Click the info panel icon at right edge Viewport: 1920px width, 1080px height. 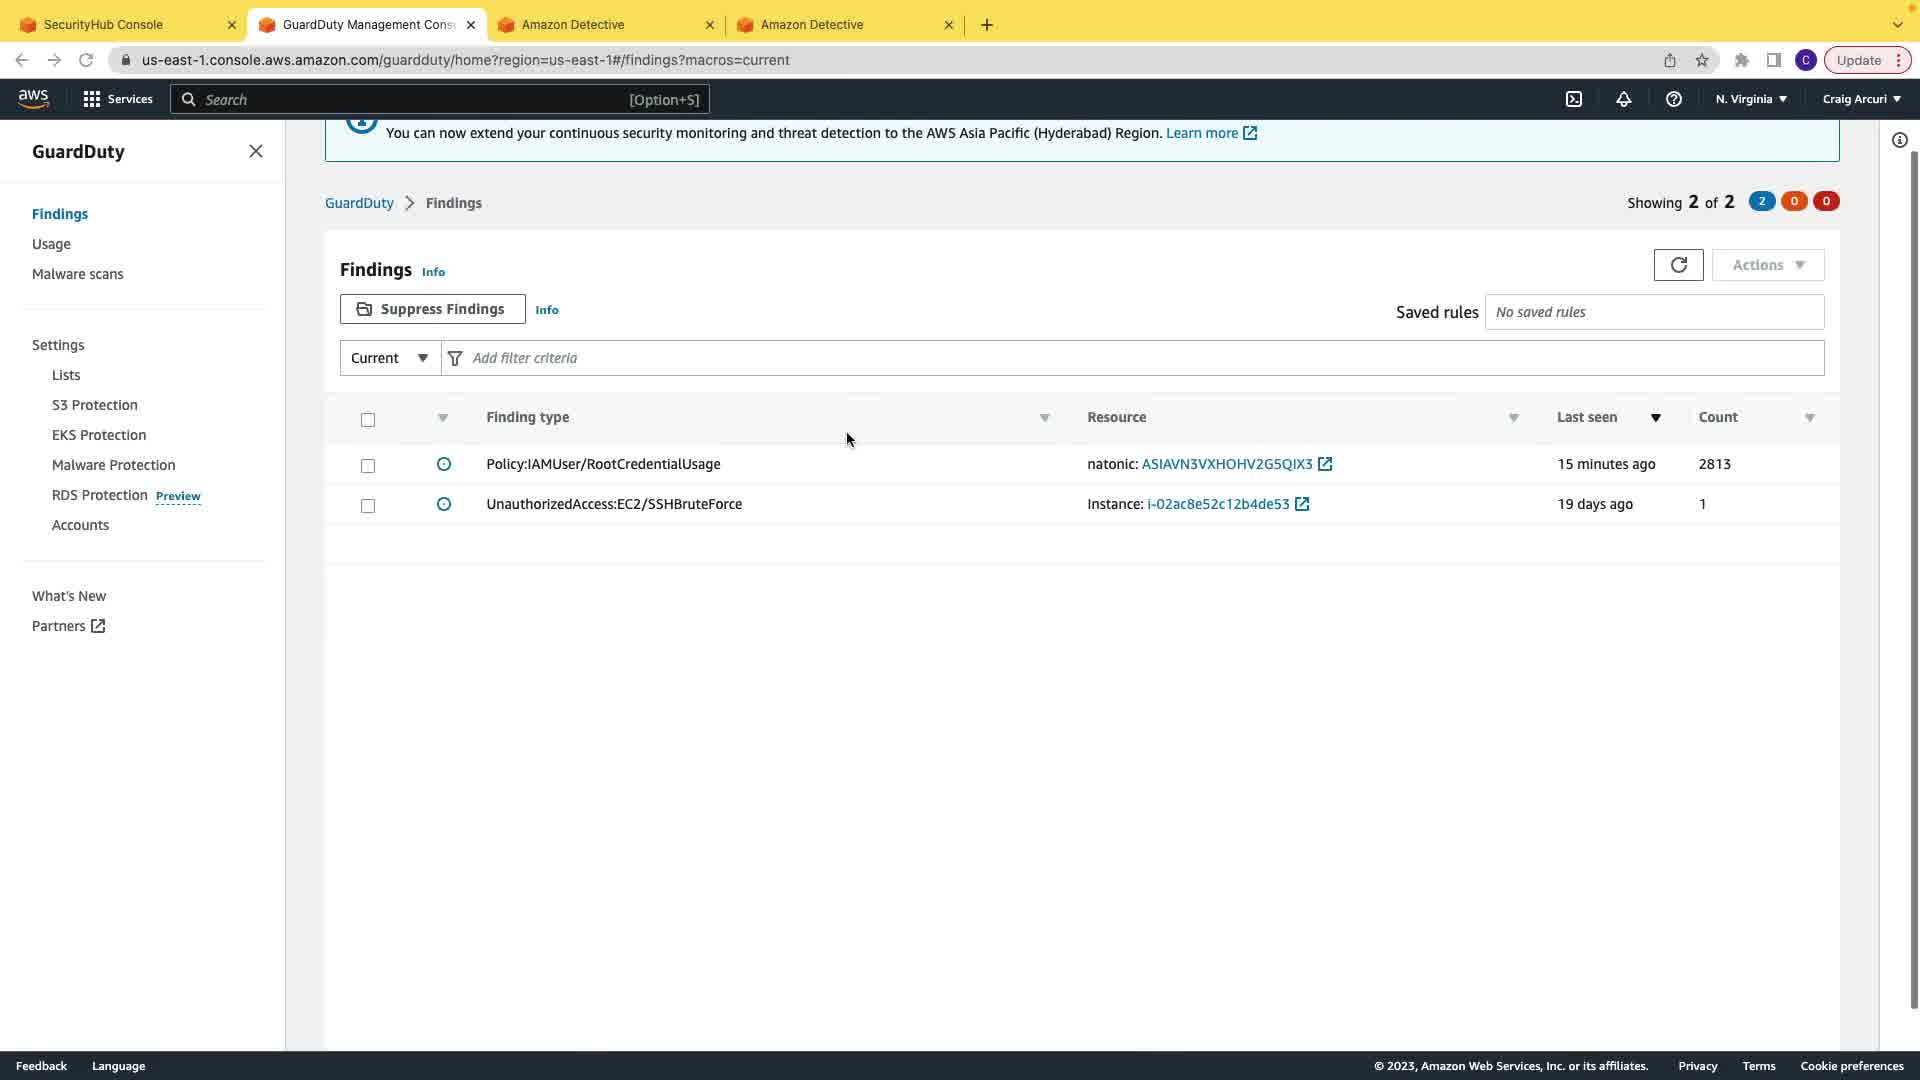[1900, 140]
